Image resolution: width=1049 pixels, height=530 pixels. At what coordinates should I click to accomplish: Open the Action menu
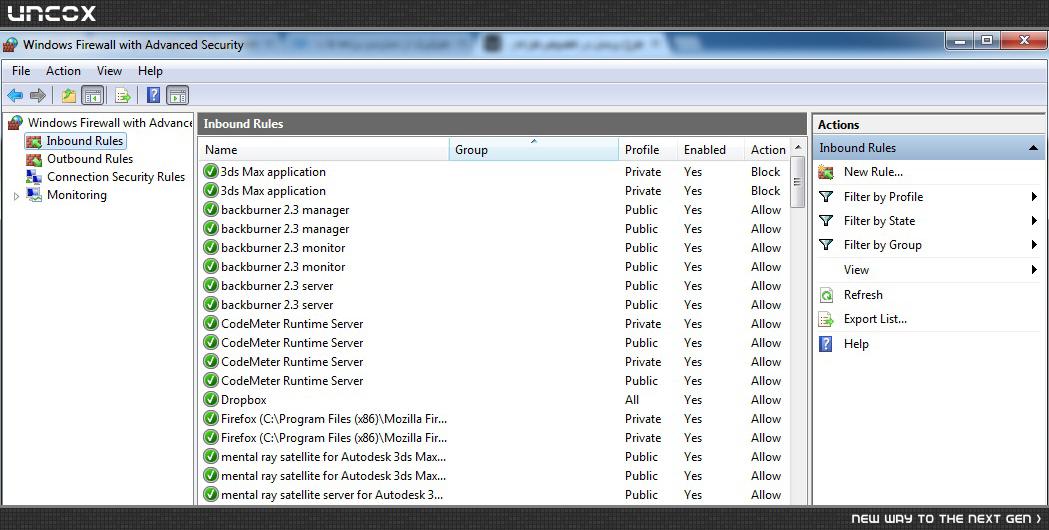coord(63,71)
